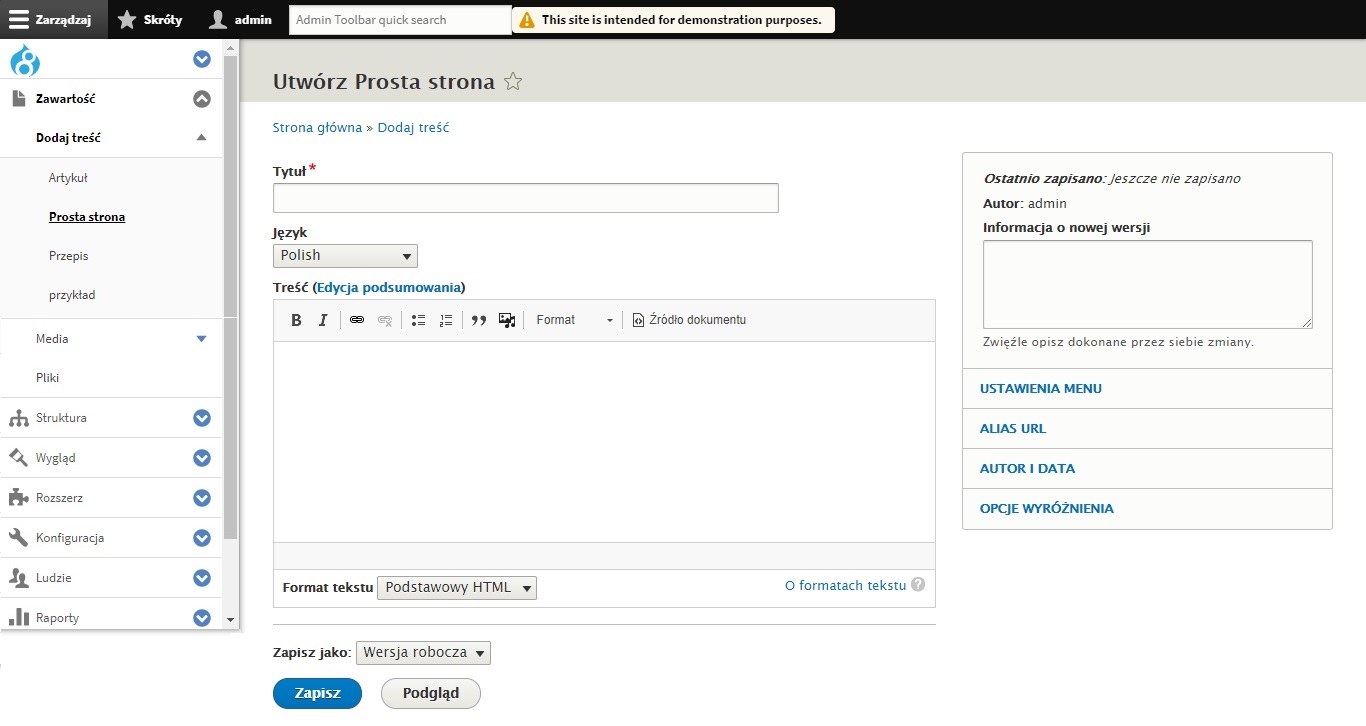Collapse the Zawartość section chevron

click(x=202, y=99)
